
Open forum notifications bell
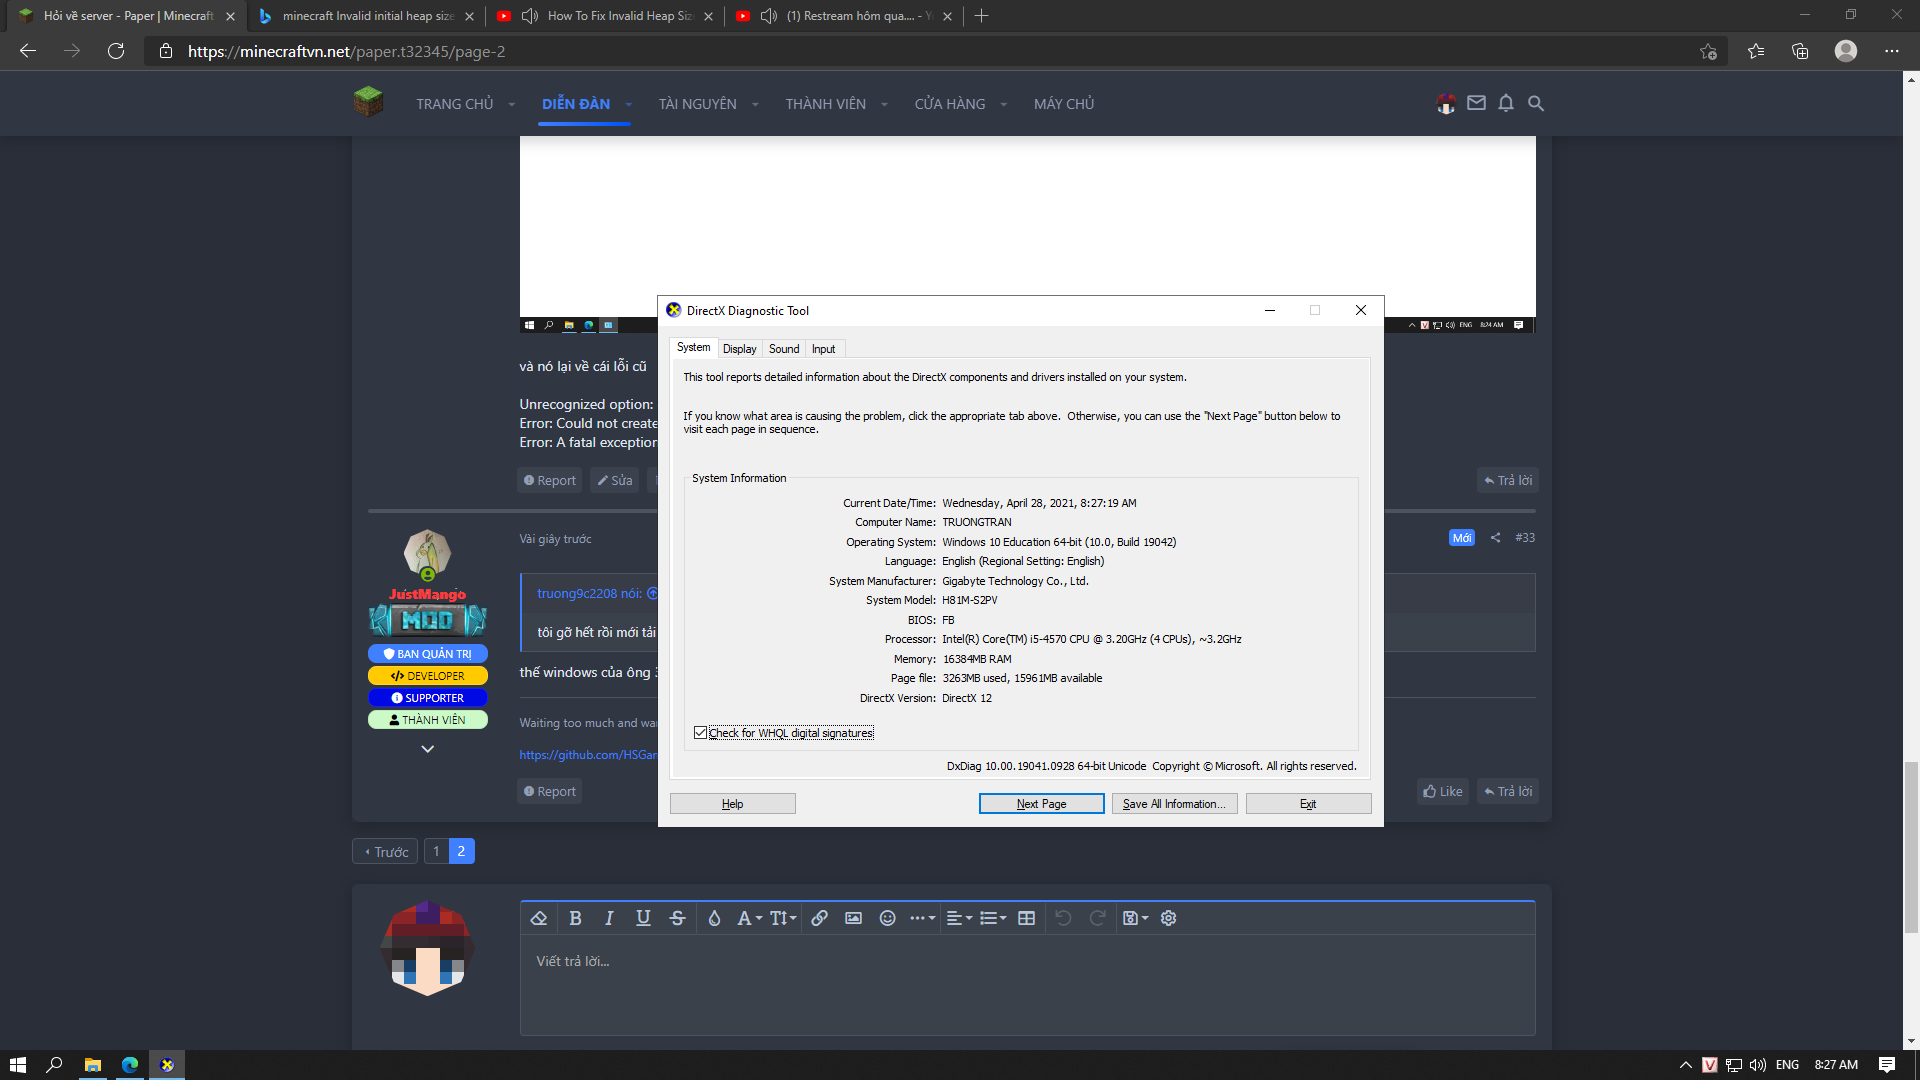pyautogui.click(x=1506, y=103)
